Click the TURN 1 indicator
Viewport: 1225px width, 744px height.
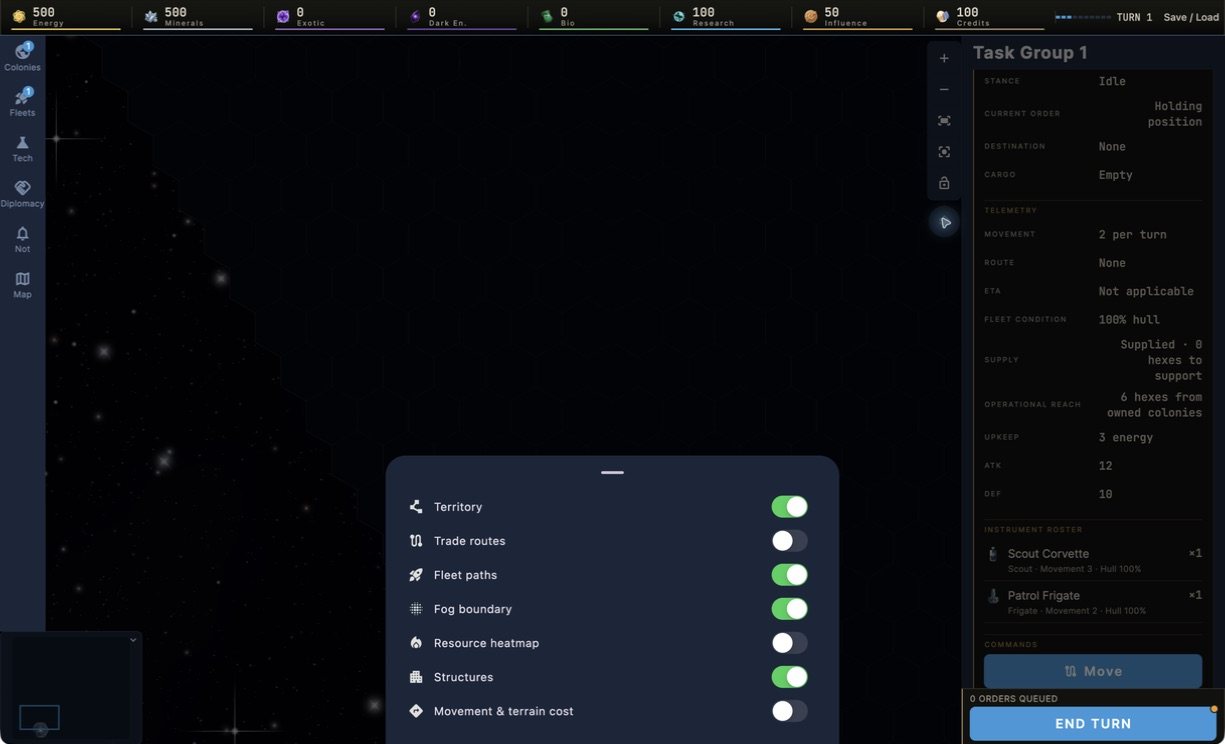click(1134, 17)
